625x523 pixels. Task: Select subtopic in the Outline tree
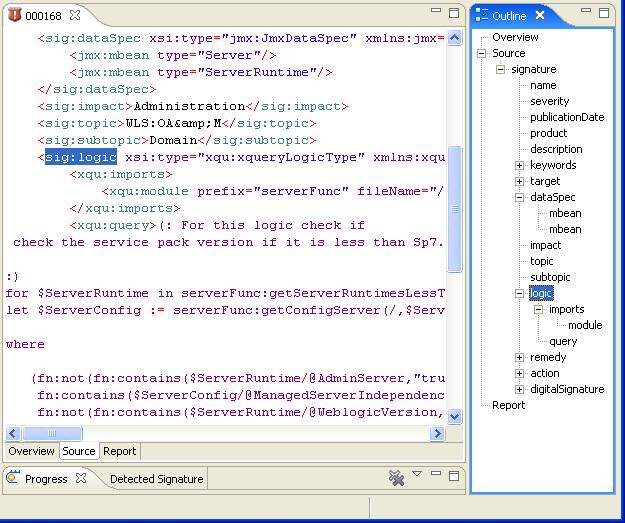550,277
